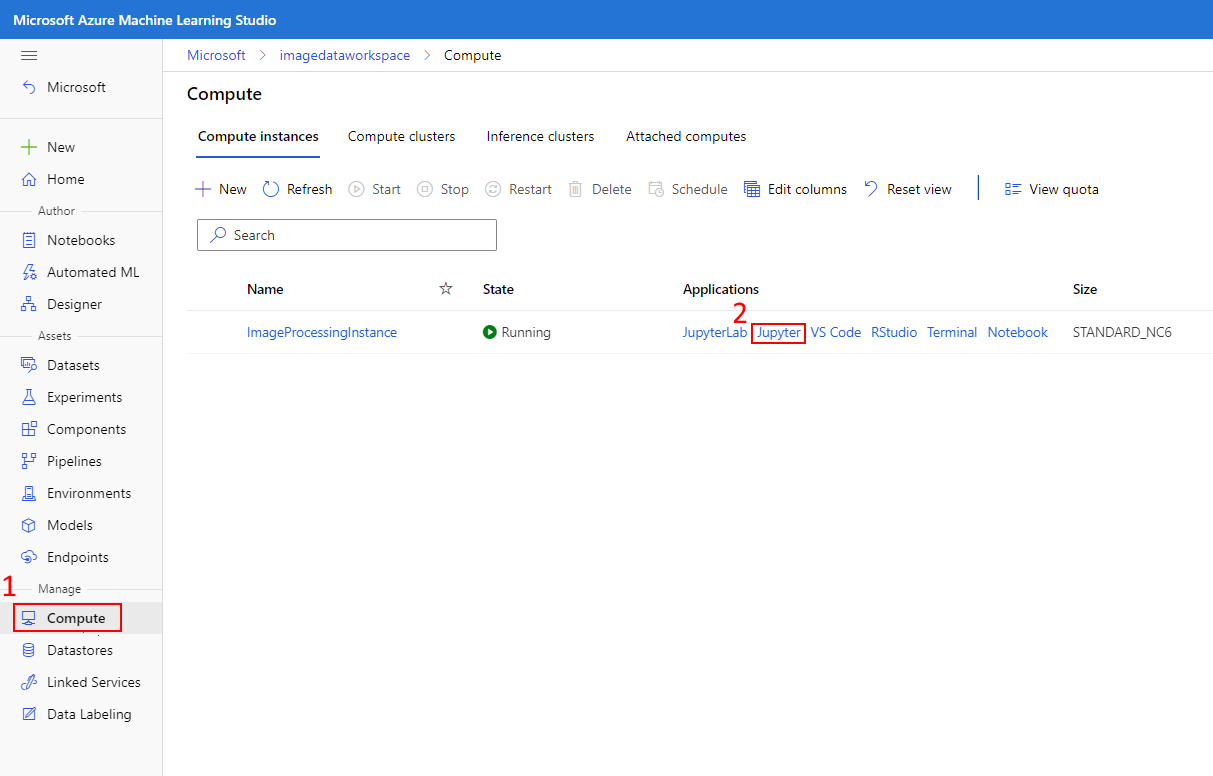Viewport: 1213px width, 776px height.
Task: Click the Edit columns table icon
Action: [x=752, y=189]
